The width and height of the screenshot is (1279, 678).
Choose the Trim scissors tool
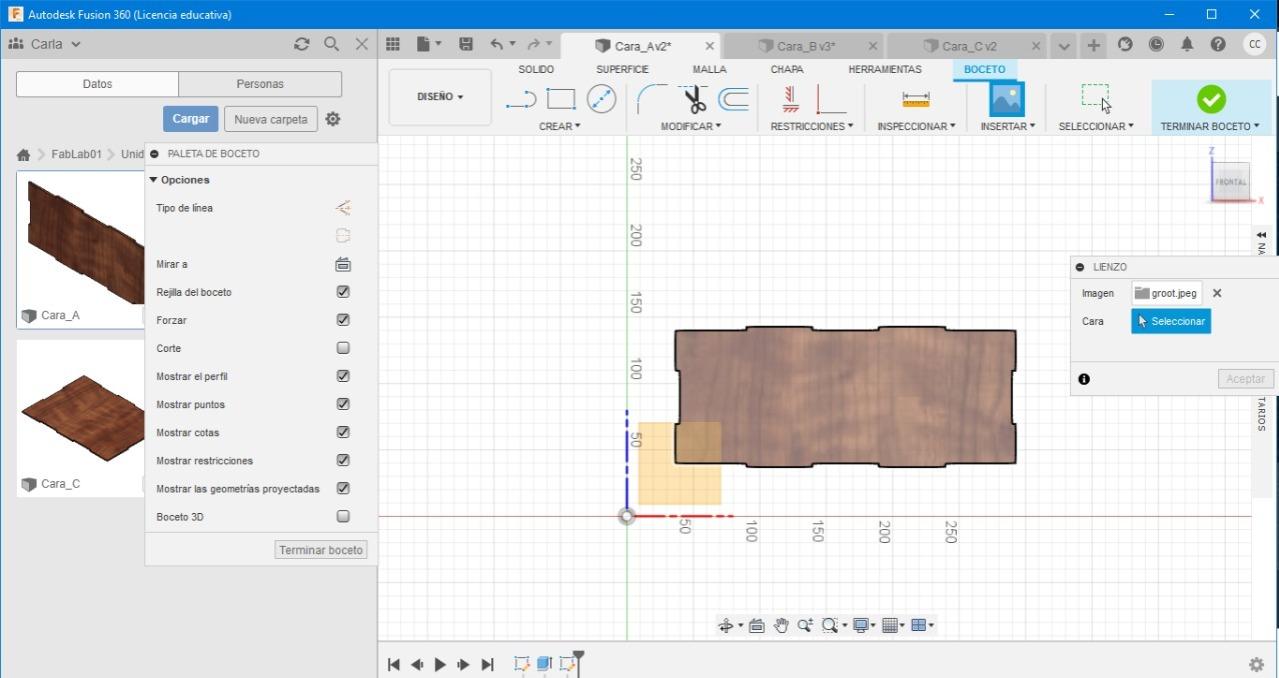[x=694, y=99]
